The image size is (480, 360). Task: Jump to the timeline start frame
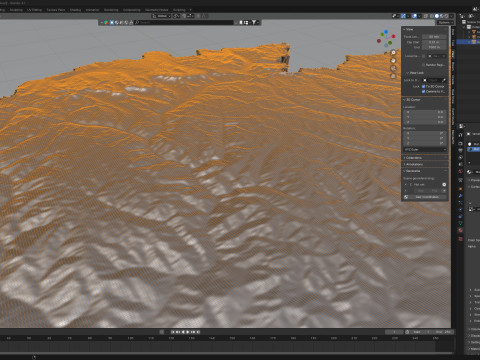point(173,332)
